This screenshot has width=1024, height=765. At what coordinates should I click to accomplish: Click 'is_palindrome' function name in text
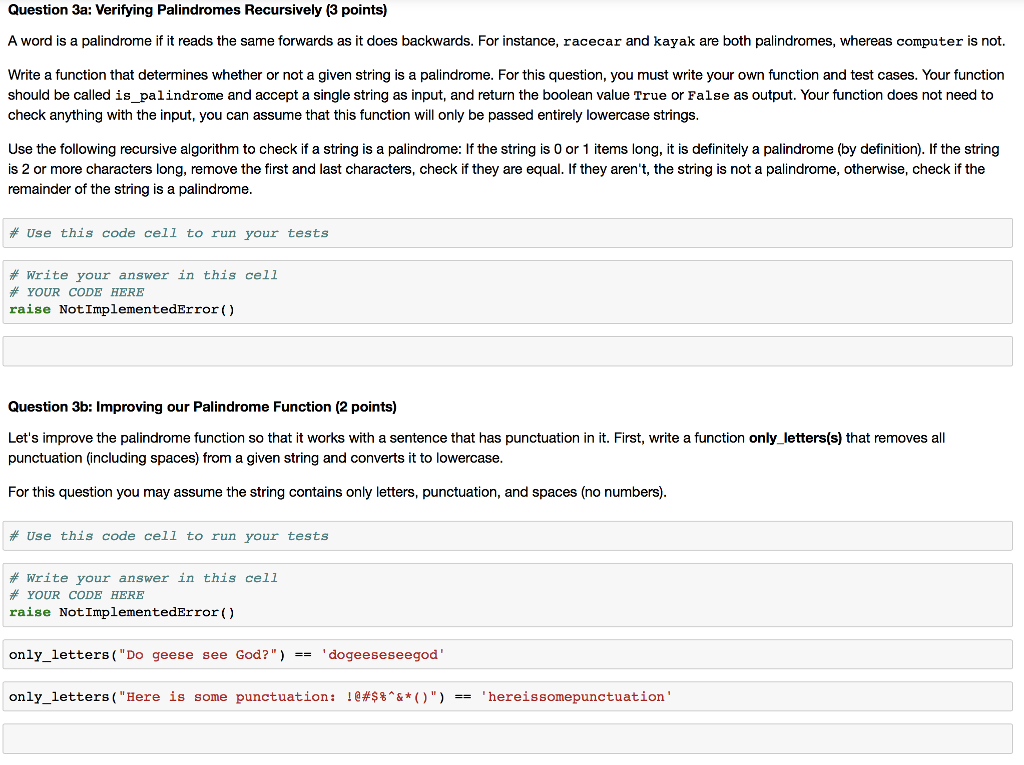[x=169, y=95]
